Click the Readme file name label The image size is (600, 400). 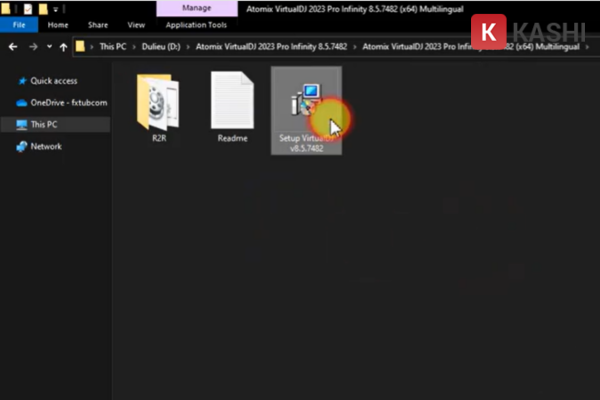232,138
